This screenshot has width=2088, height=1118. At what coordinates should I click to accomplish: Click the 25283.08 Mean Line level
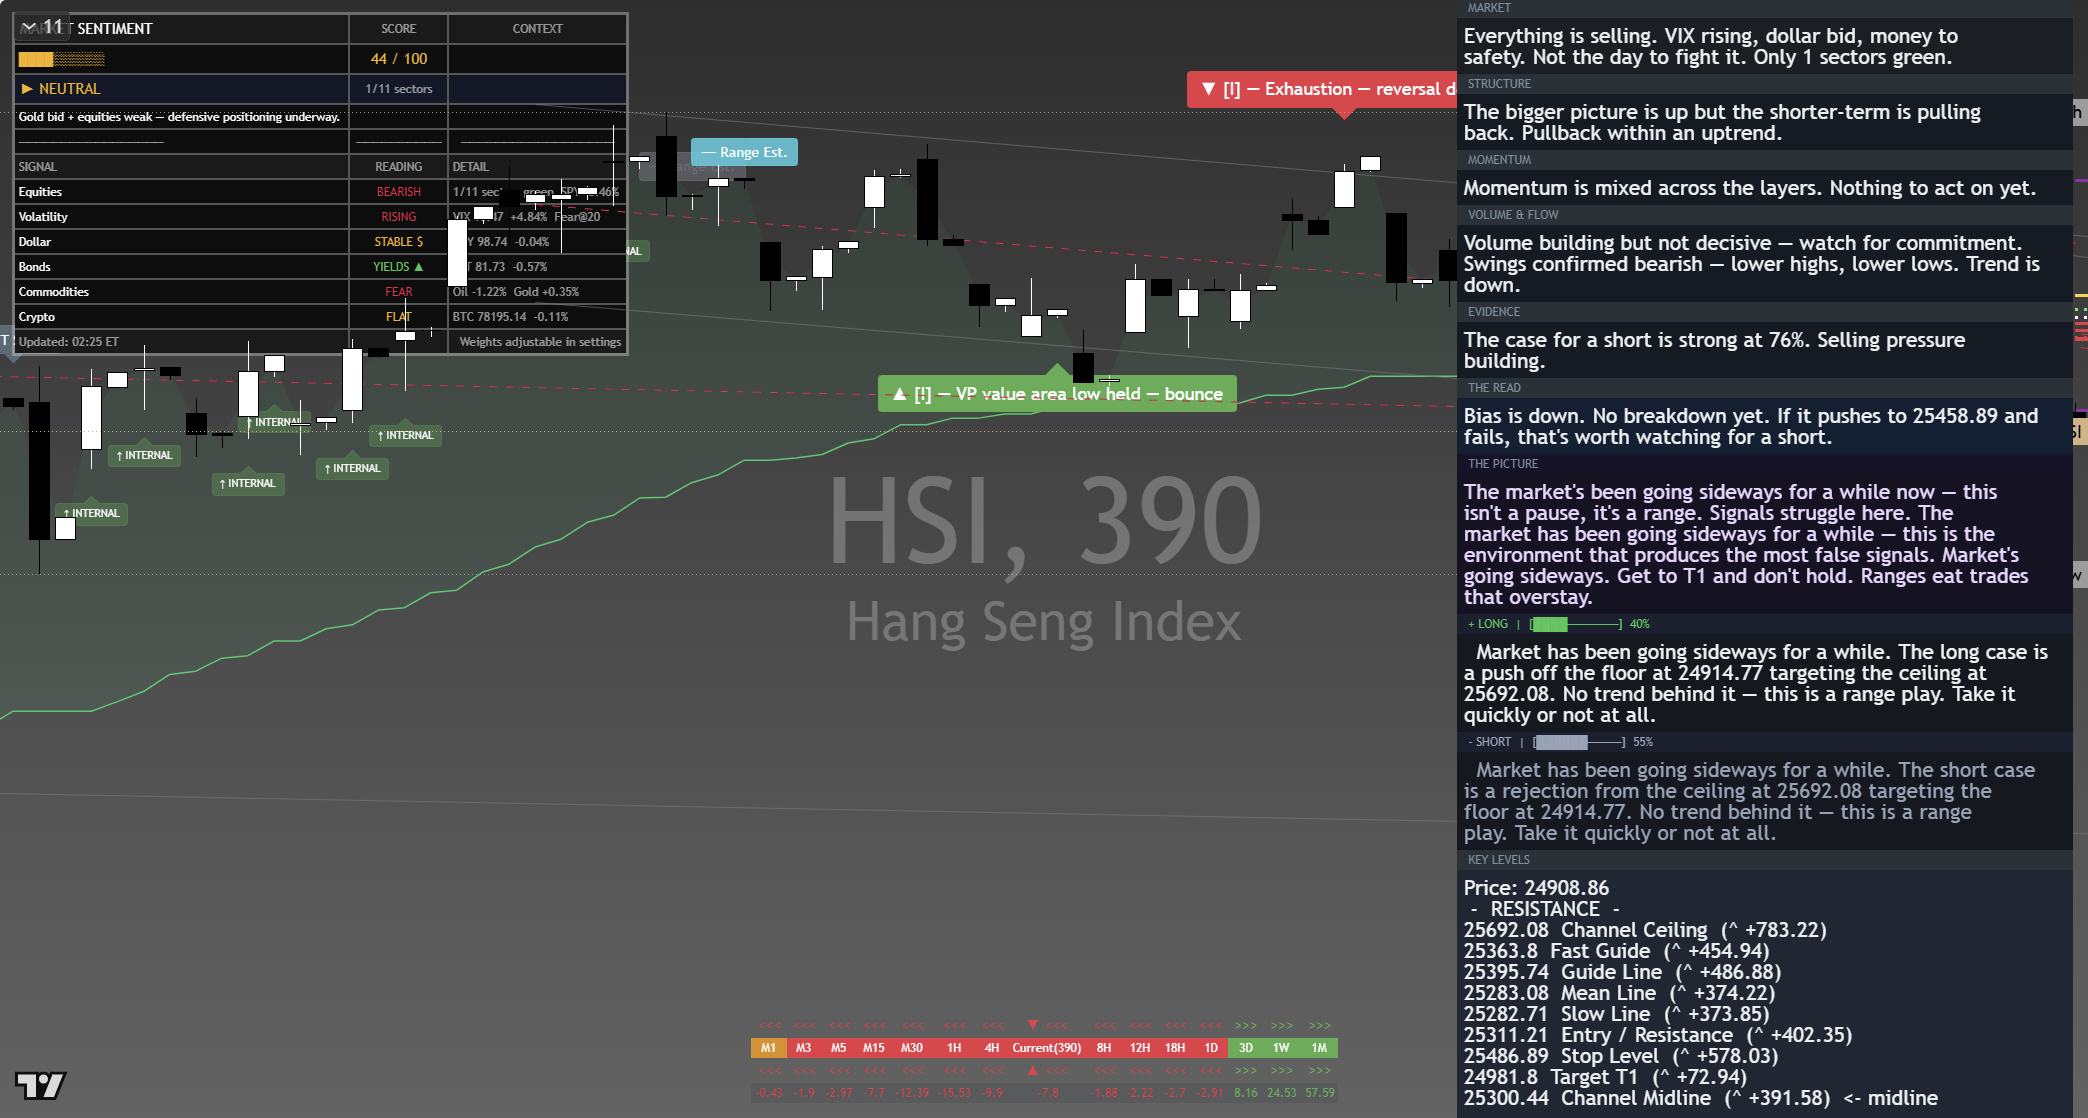point(1619,993)
